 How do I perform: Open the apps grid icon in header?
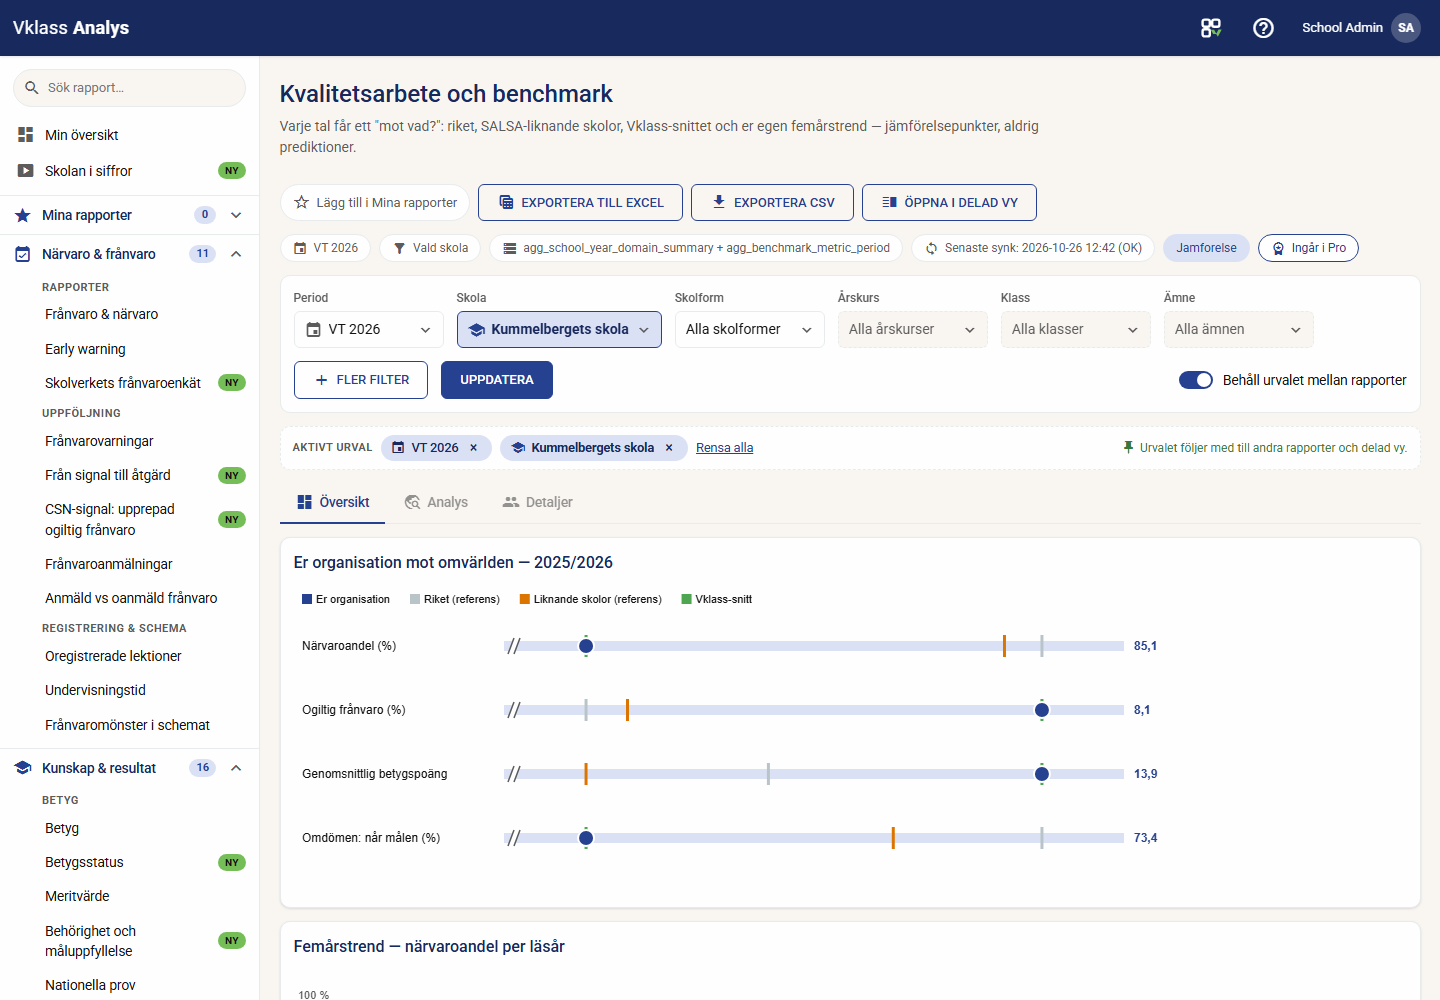pyautogui.click(x=1211, y=28)
